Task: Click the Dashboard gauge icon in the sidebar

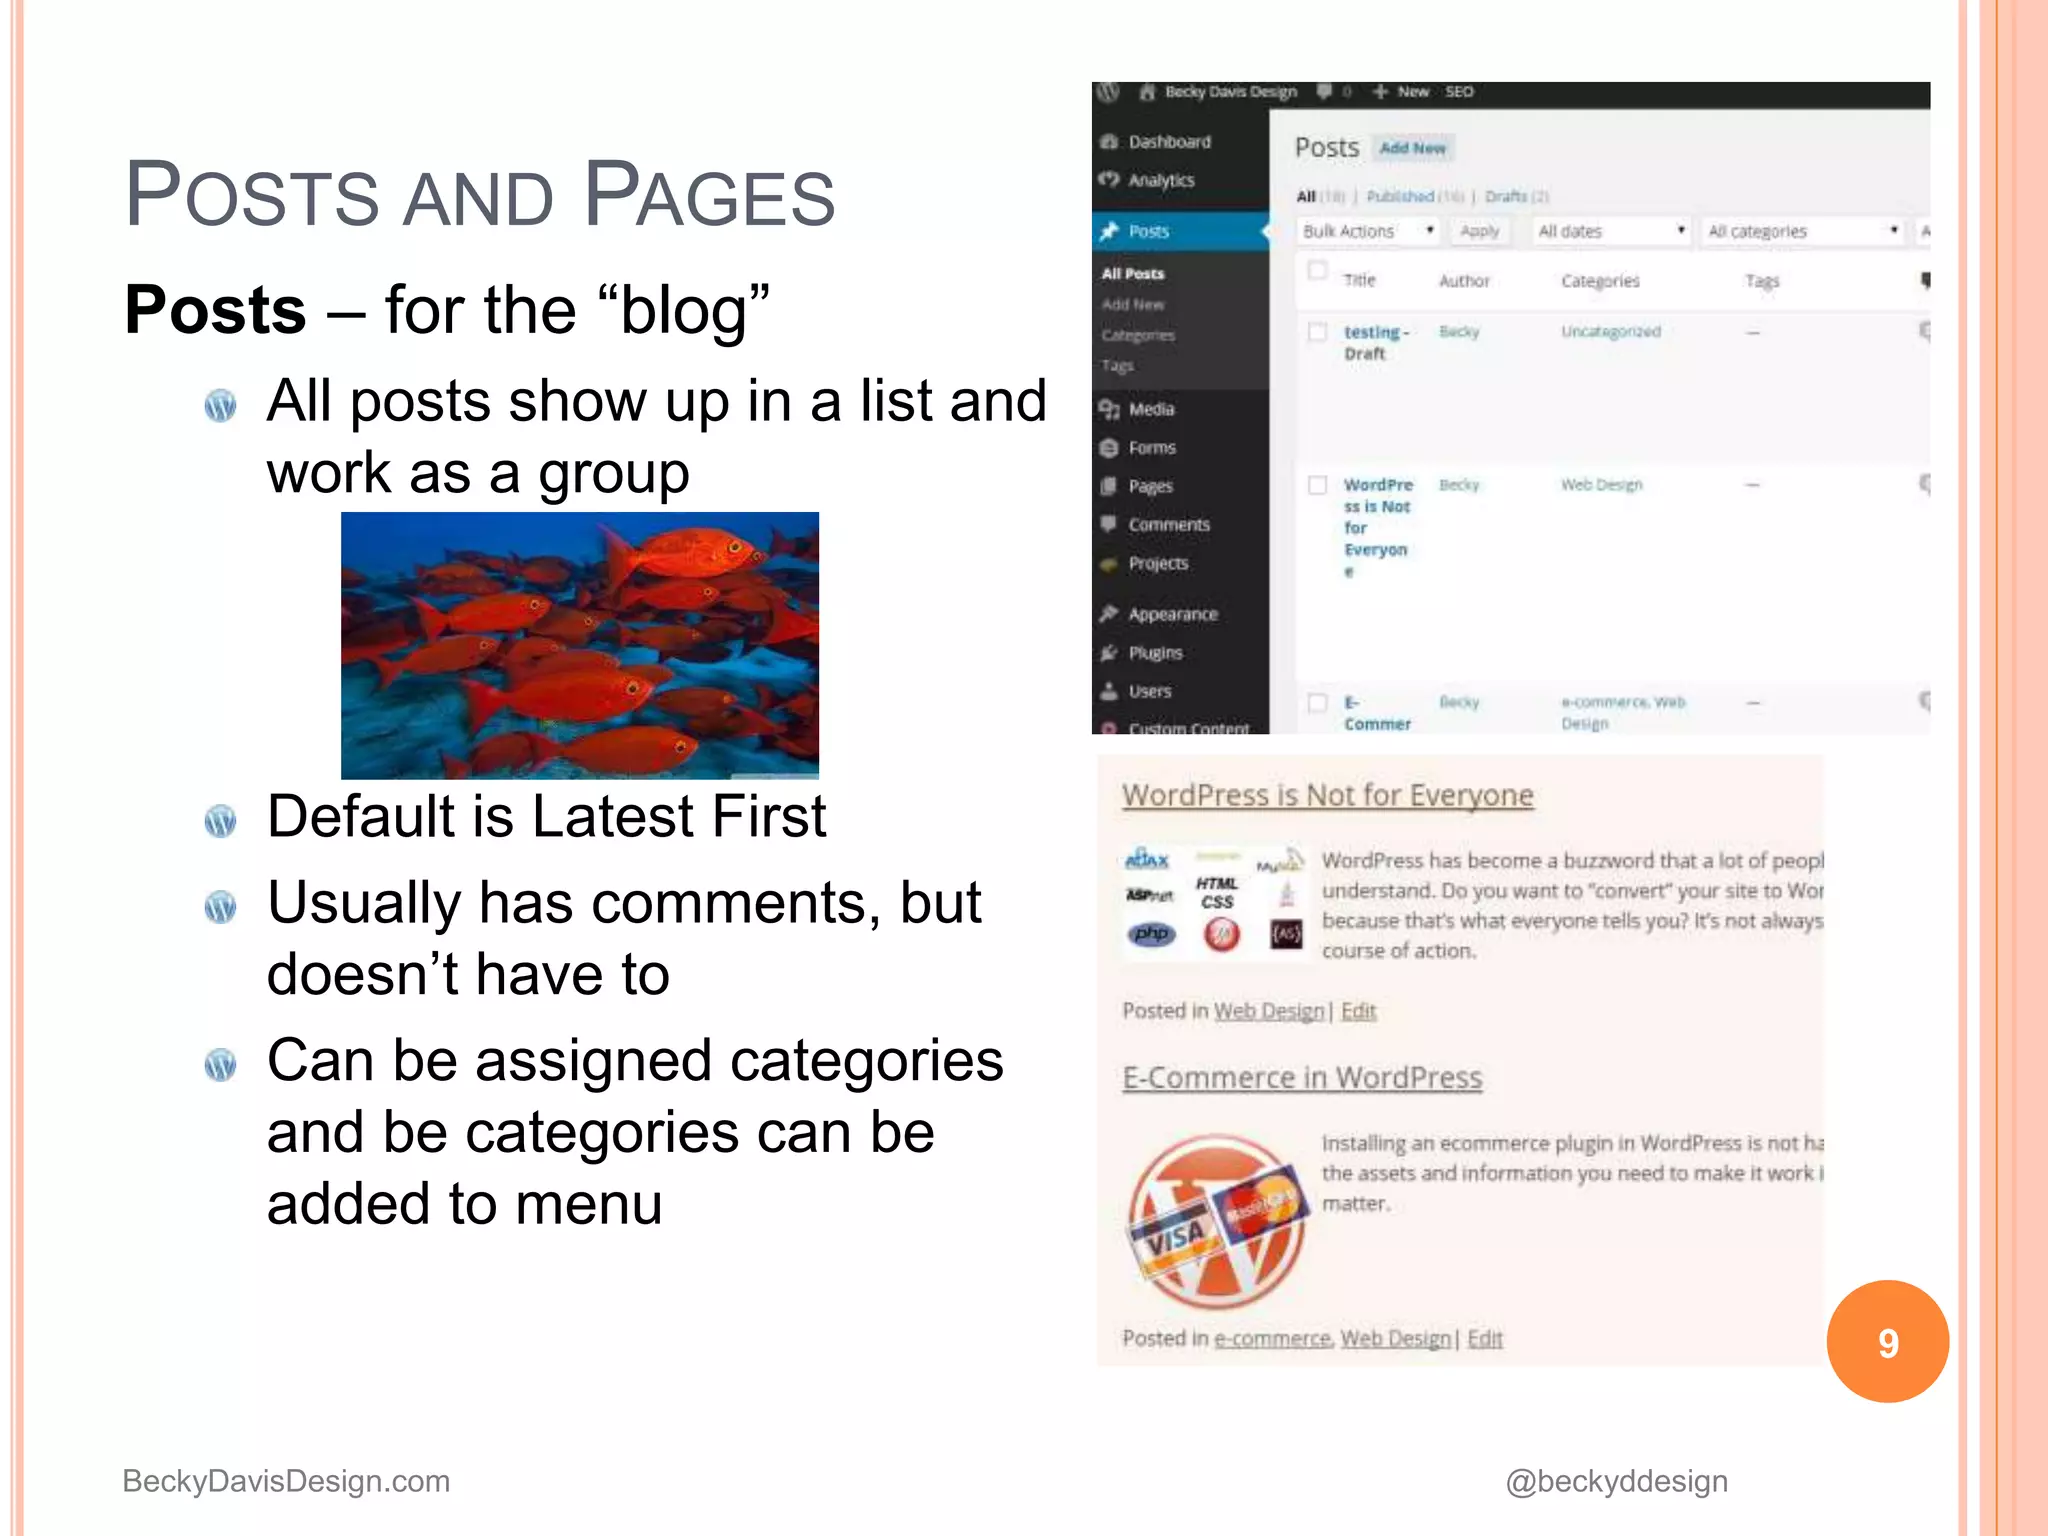Action: click(1108, 142)
